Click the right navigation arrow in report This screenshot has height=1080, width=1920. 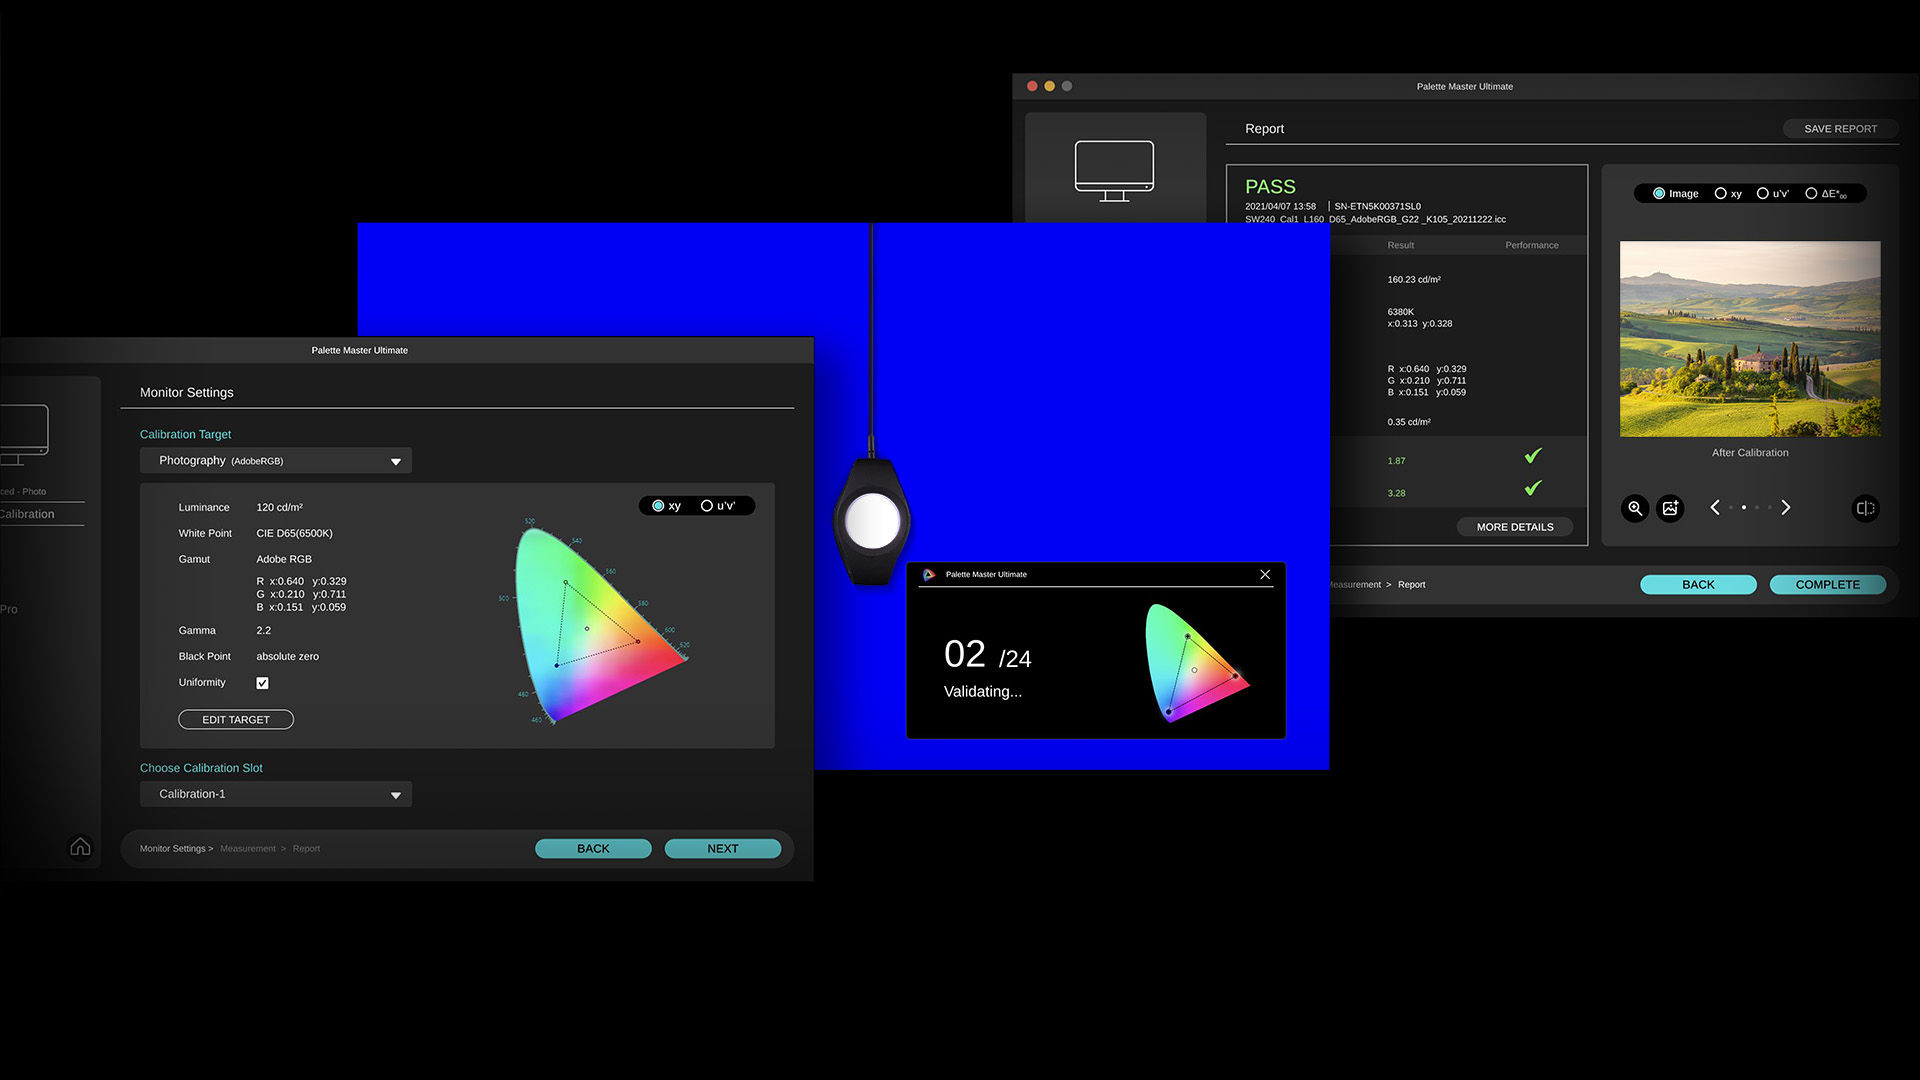pos(1785,508)
